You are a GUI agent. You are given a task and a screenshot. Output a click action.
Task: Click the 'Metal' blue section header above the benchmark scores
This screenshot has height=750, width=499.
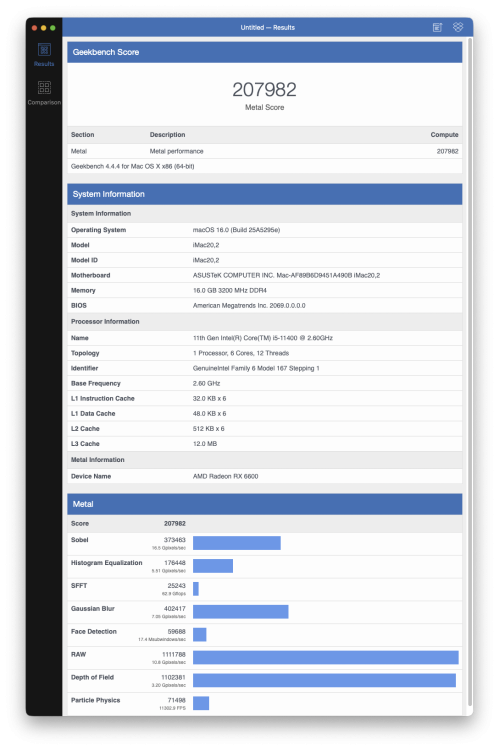[265, 504]
